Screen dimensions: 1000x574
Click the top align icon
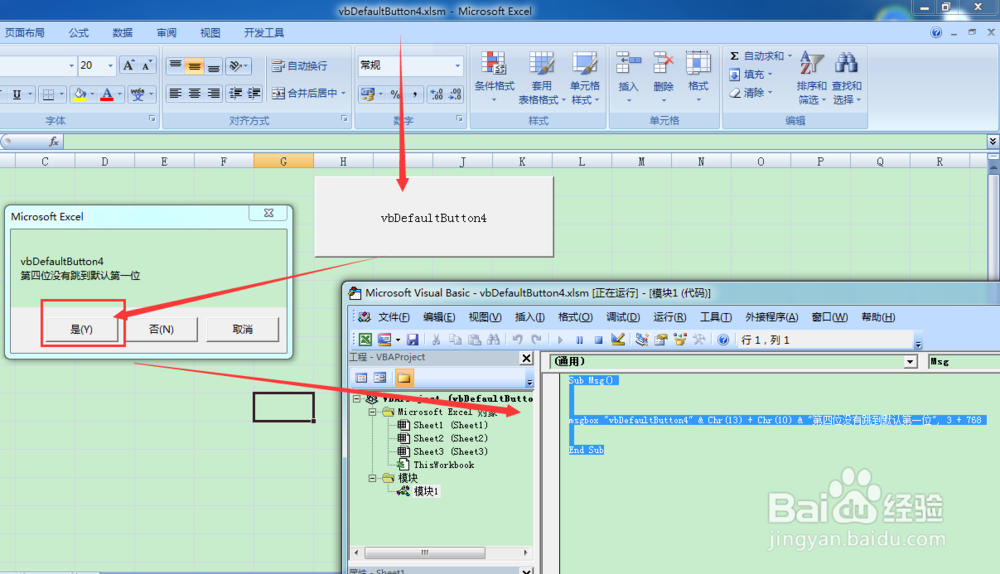coord(175,66)
